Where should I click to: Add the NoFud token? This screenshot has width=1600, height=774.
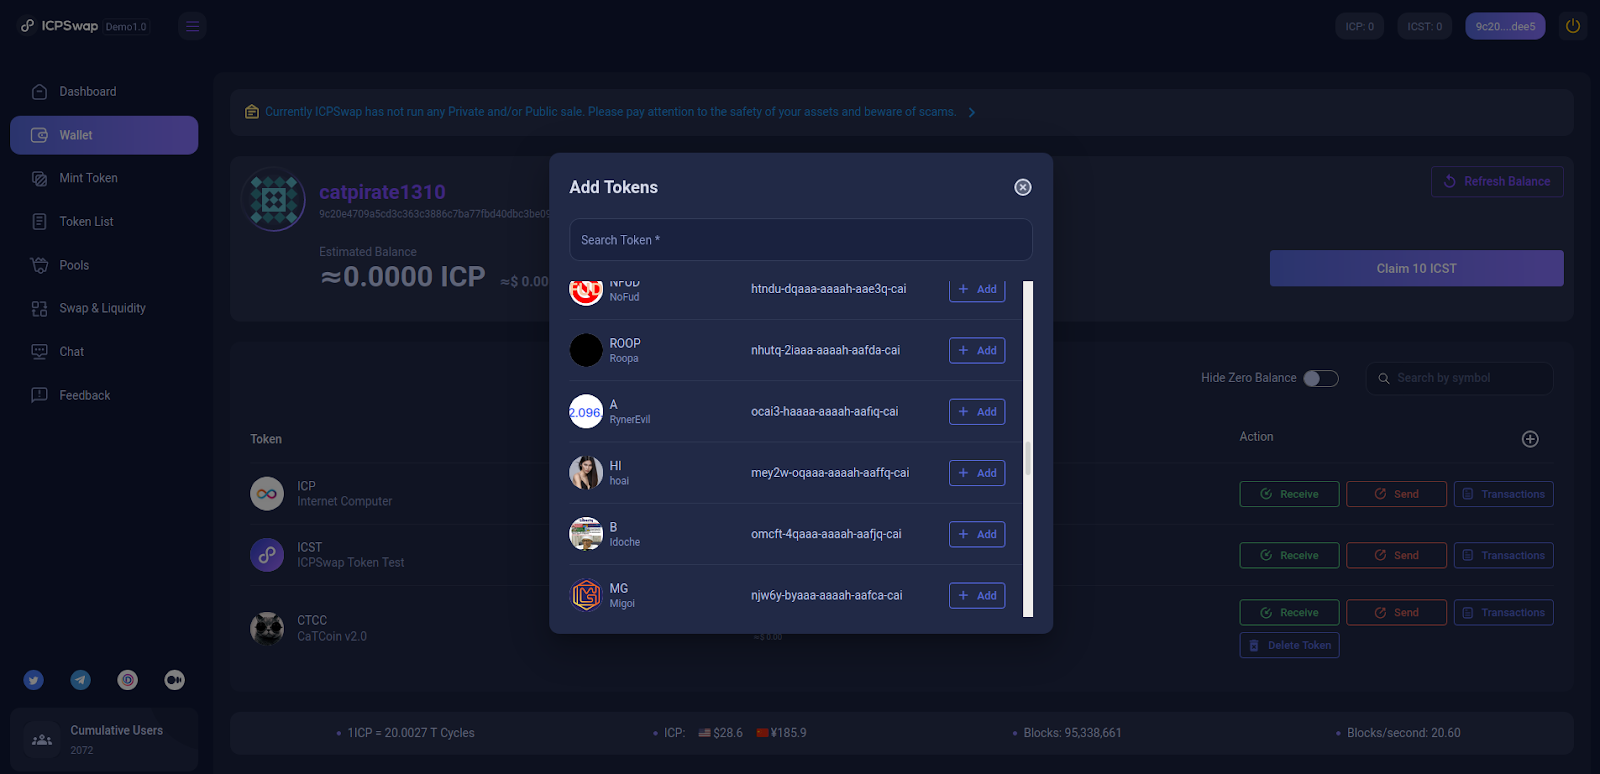click(x=977, y=289)
